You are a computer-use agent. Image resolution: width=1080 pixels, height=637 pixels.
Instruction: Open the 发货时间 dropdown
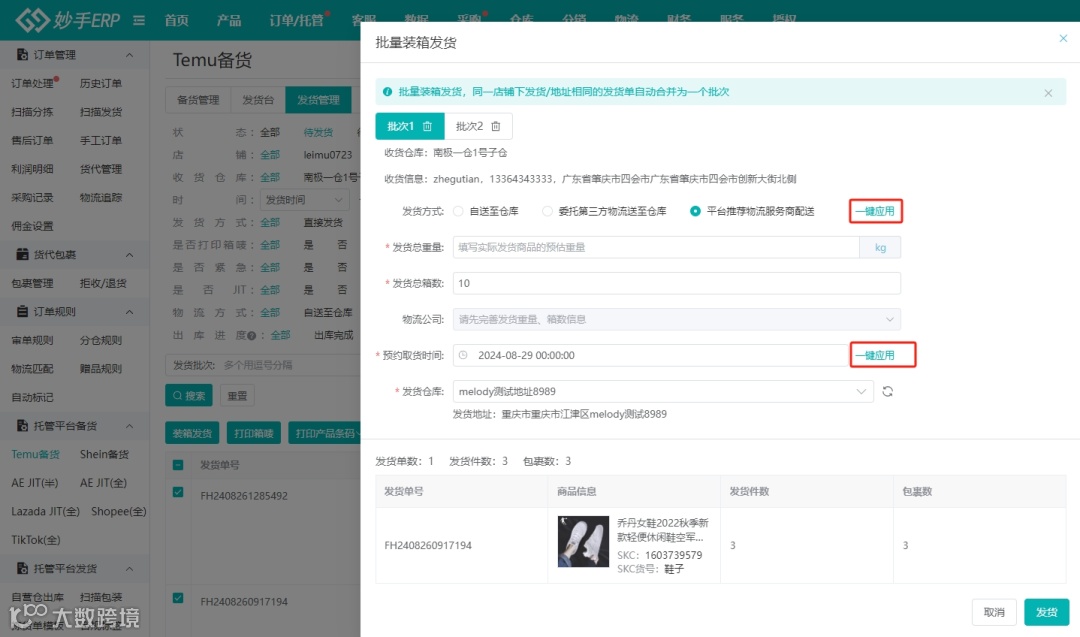point(304,200)
